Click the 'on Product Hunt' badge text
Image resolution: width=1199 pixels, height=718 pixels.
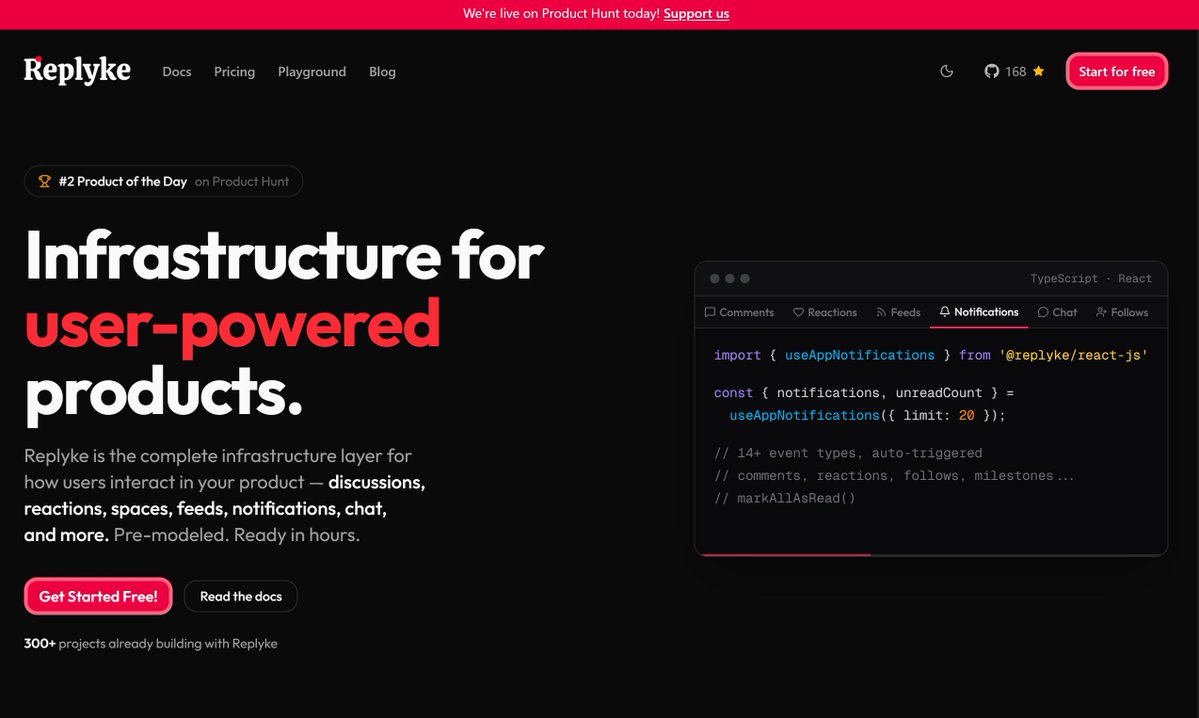pos(242,181)
